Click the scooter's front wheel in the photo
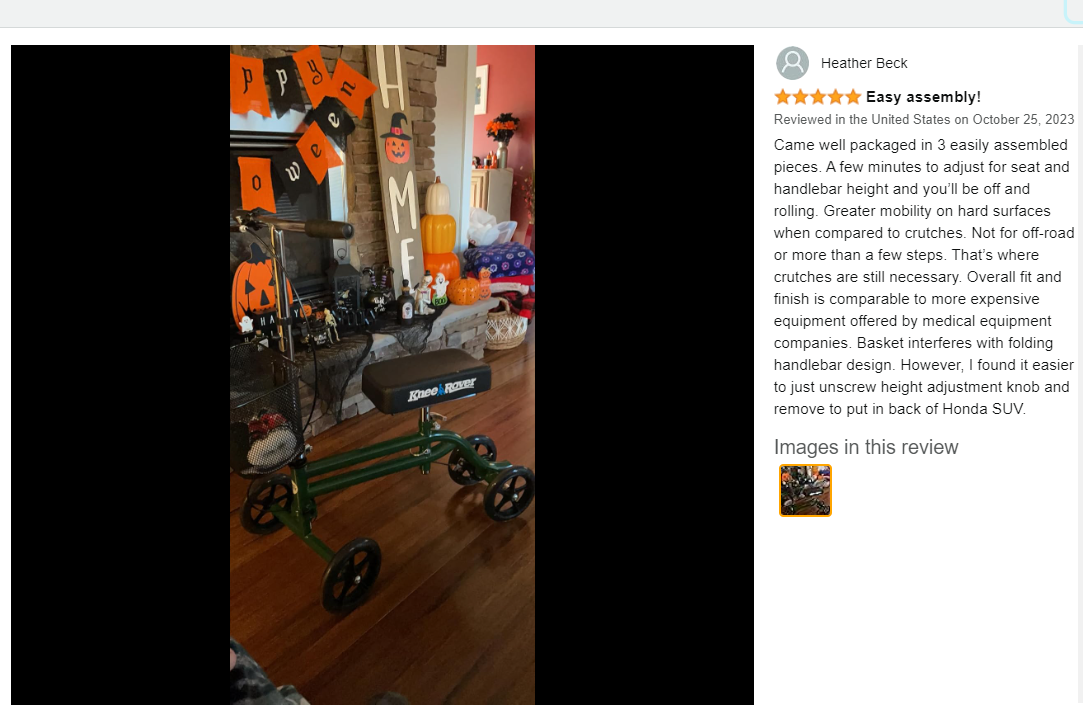The width and height of the screenshot is (1083, 711). 351,575
